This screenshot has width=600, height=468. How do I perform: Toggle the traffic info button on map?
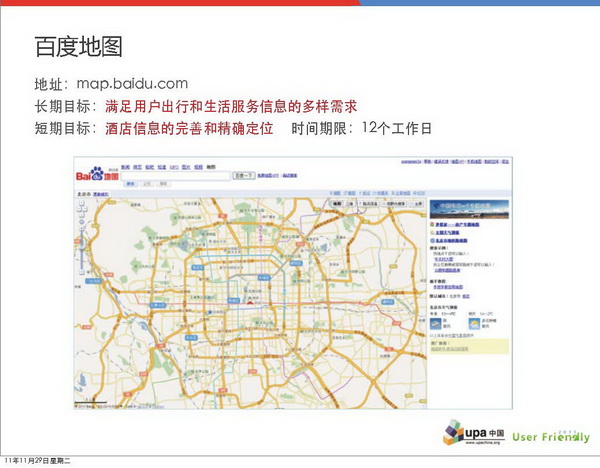click(368, 204)
